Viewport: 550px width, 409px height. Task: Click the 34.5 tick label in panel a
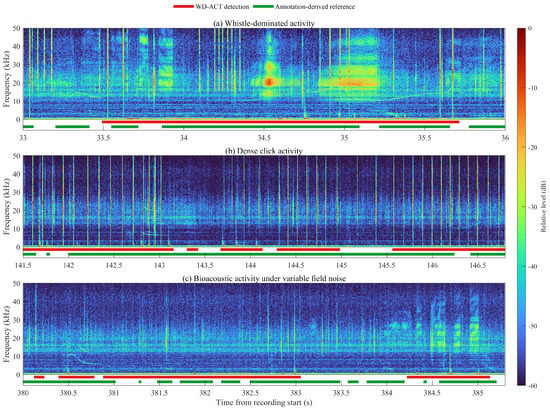click(264, 138)
